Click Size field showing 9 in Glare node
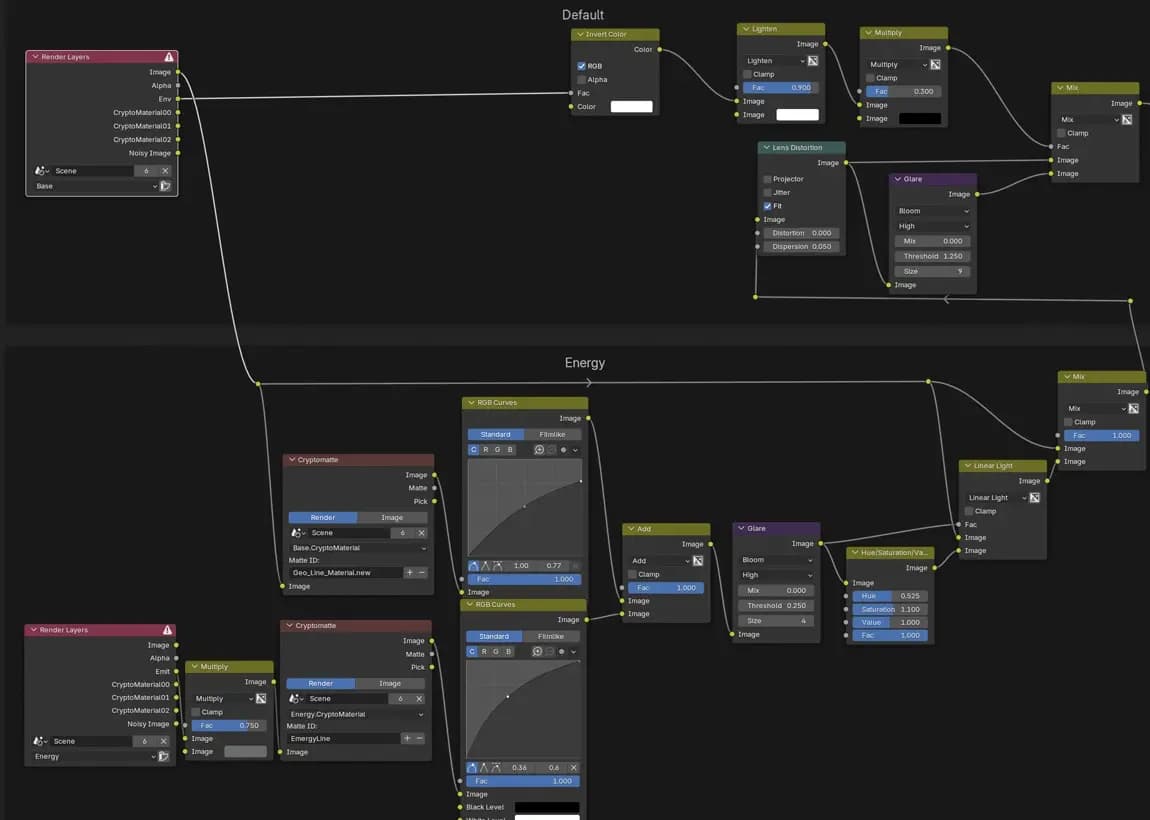The height and width of the screenshot is (820, 1150). point(932,271)
